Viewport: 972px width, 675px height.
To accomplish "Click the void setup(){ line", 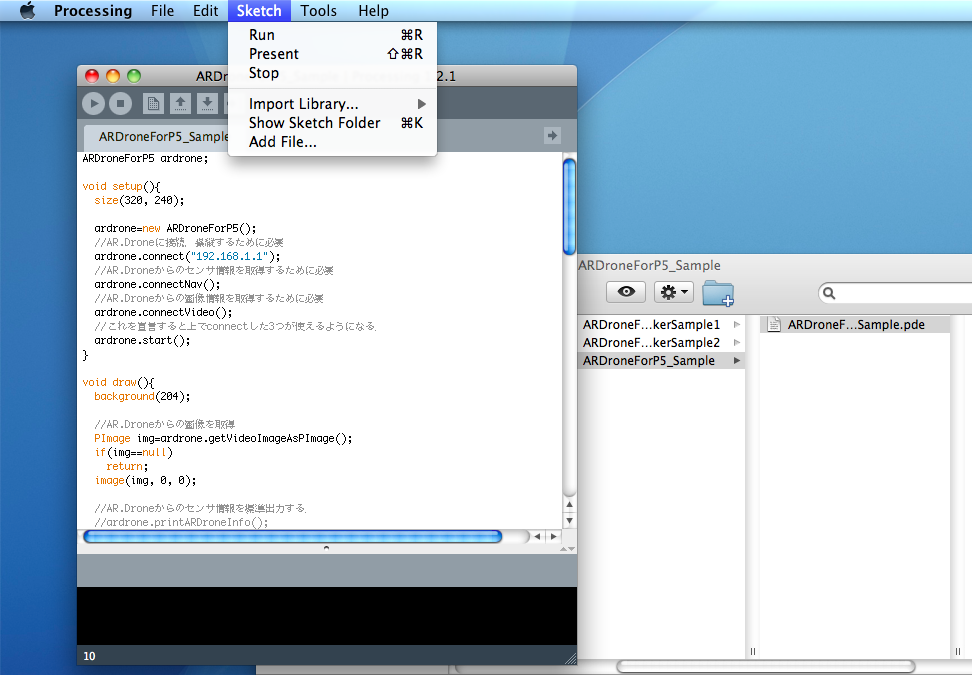I will [x=121, y=186].
